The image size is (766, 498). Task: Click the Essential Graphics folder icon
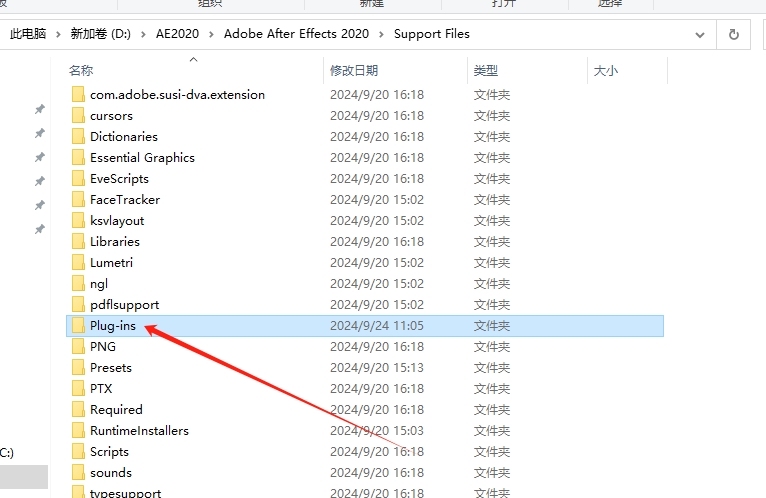[78, 157]
